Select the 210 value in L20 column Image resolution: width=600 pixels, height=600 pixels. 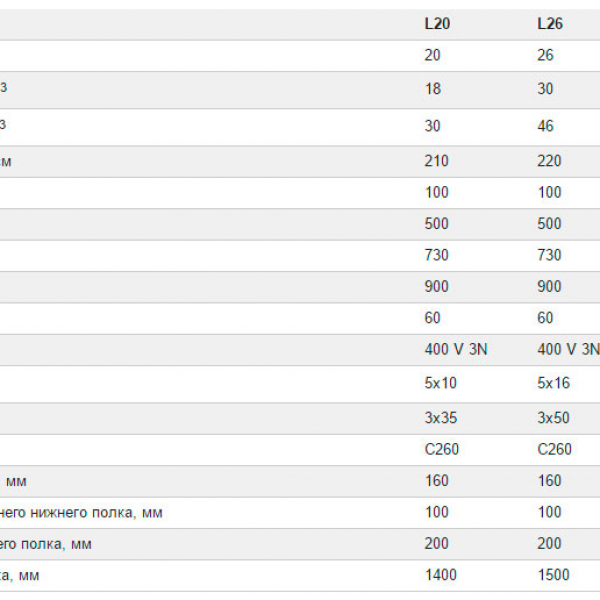(x=436, y=161)
